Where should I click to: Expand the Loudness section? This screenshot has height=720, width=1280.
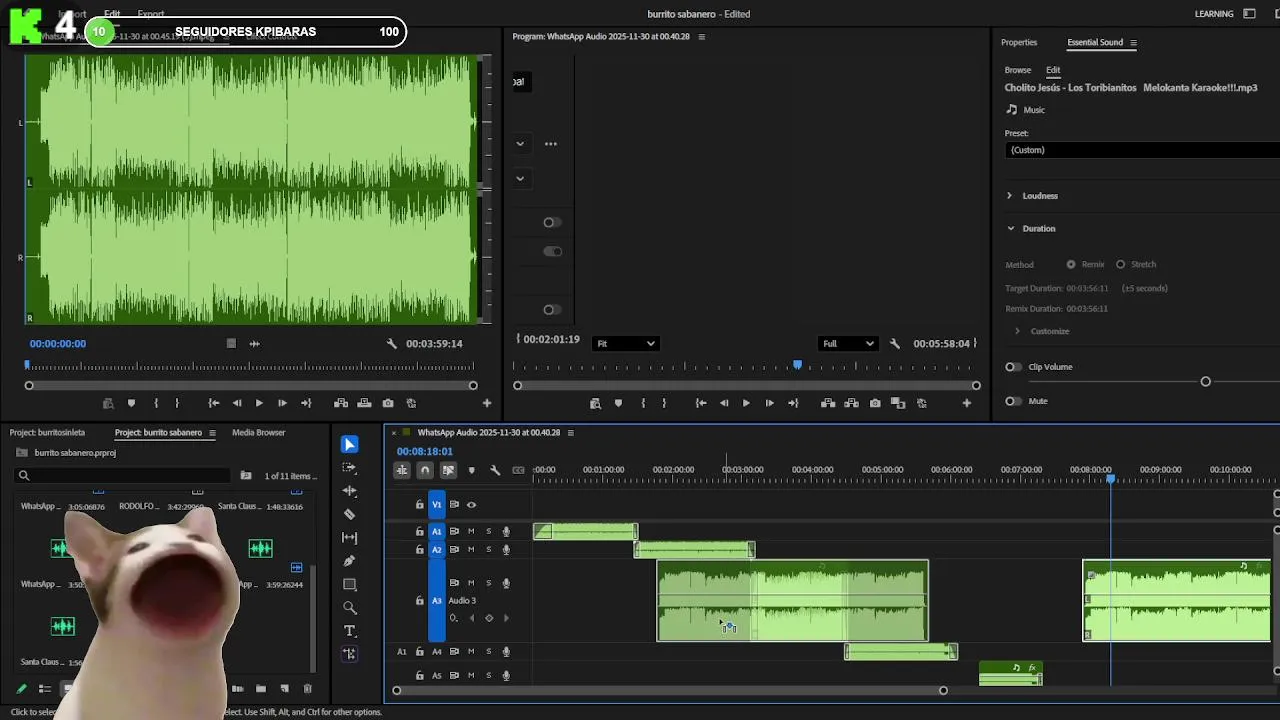pos(1009,196)
